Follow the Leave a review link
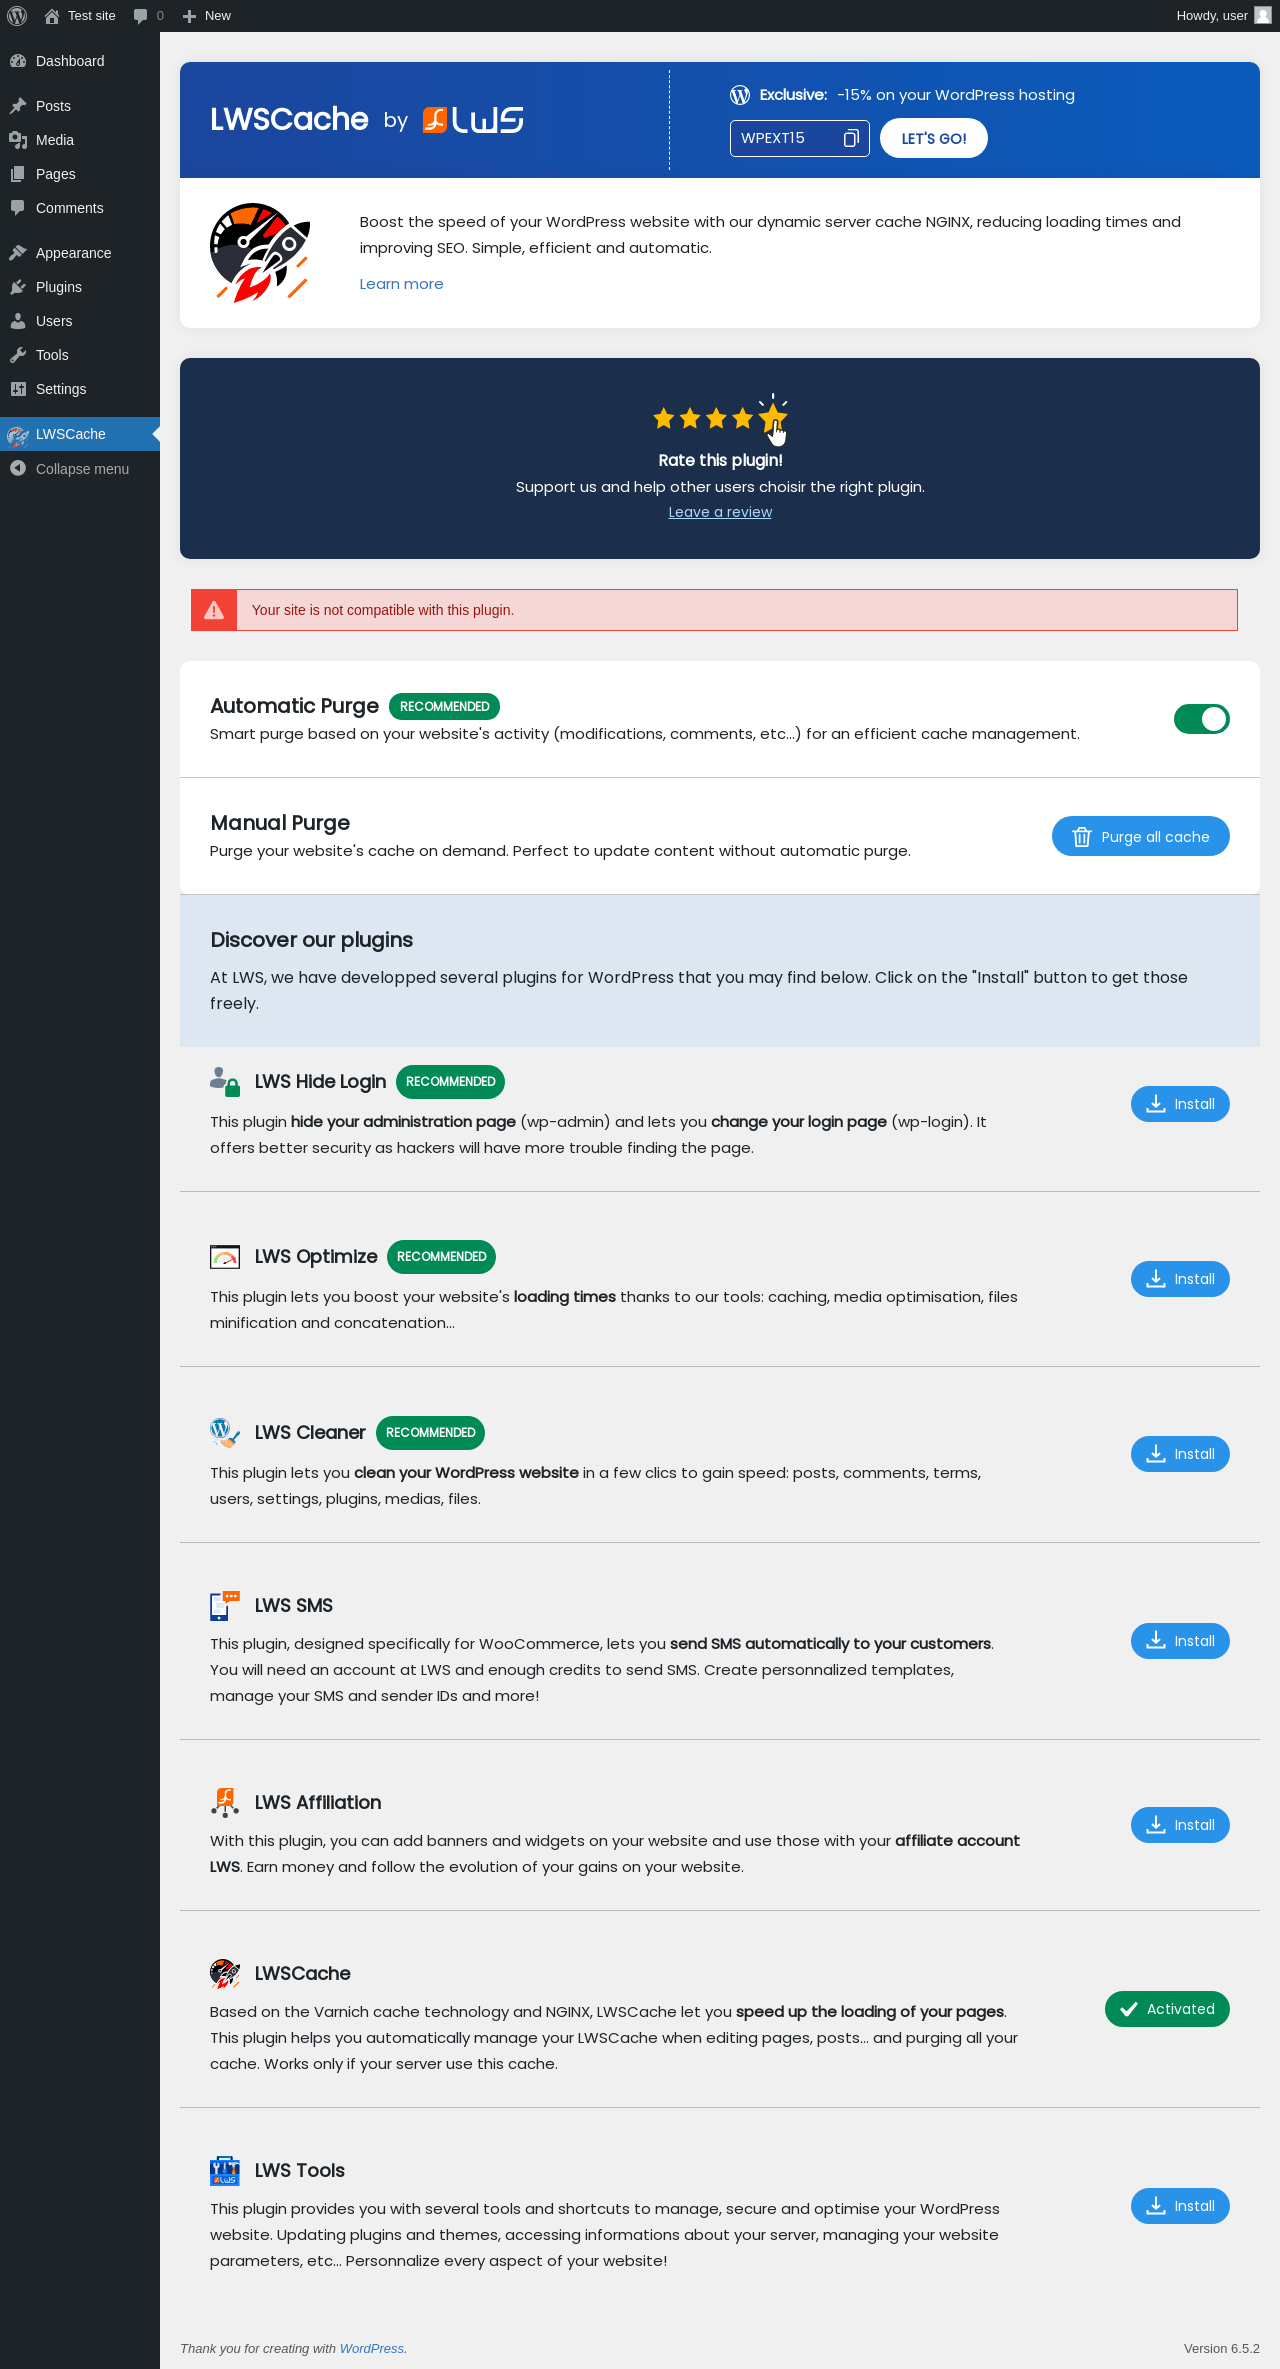1280x2369 pixels. point(720,512)
